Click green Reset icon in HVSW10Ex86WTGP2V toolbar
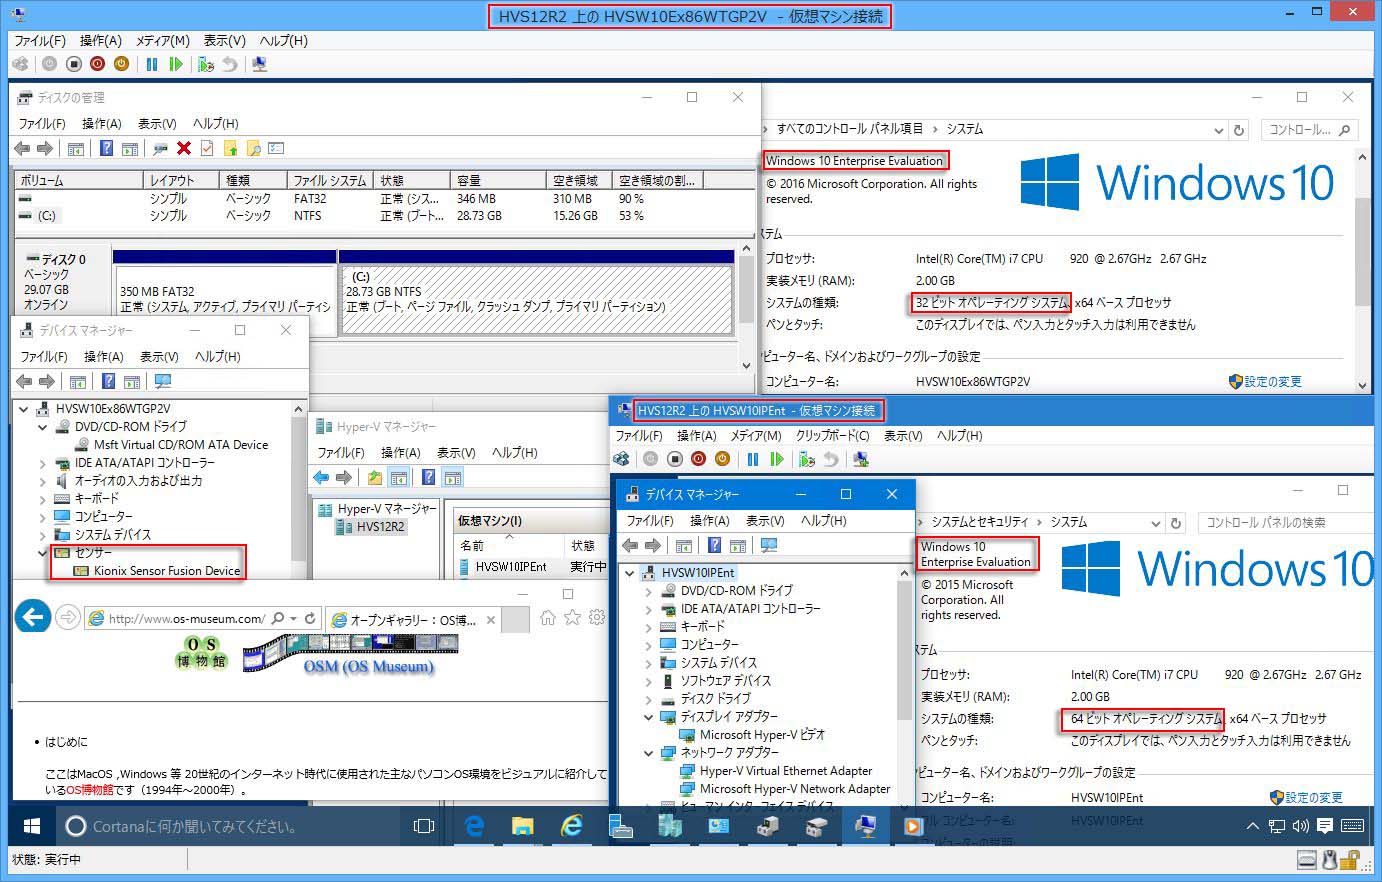The height and width of the screenshot is (882, 1382). point(176,64)
